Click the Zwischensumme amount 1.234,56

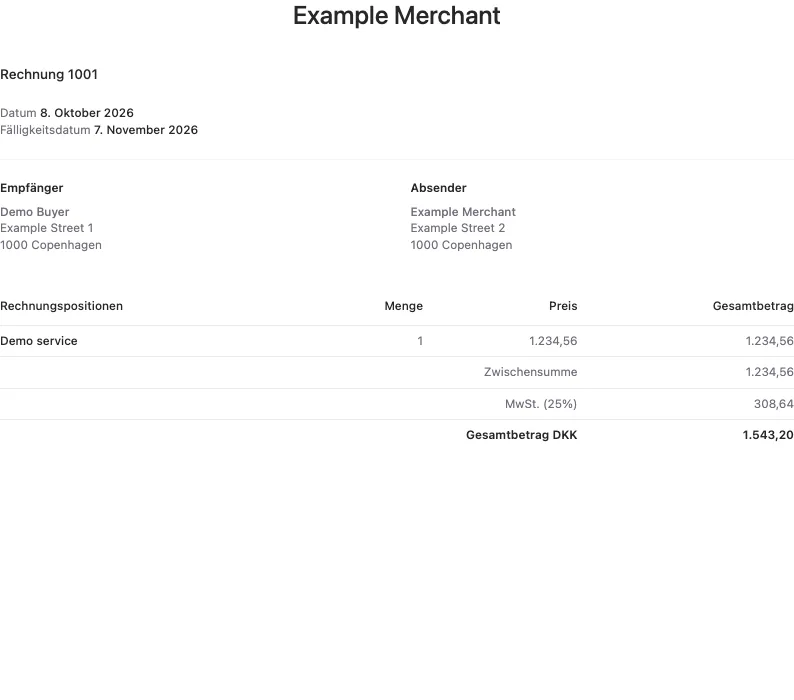pos(769,372)
